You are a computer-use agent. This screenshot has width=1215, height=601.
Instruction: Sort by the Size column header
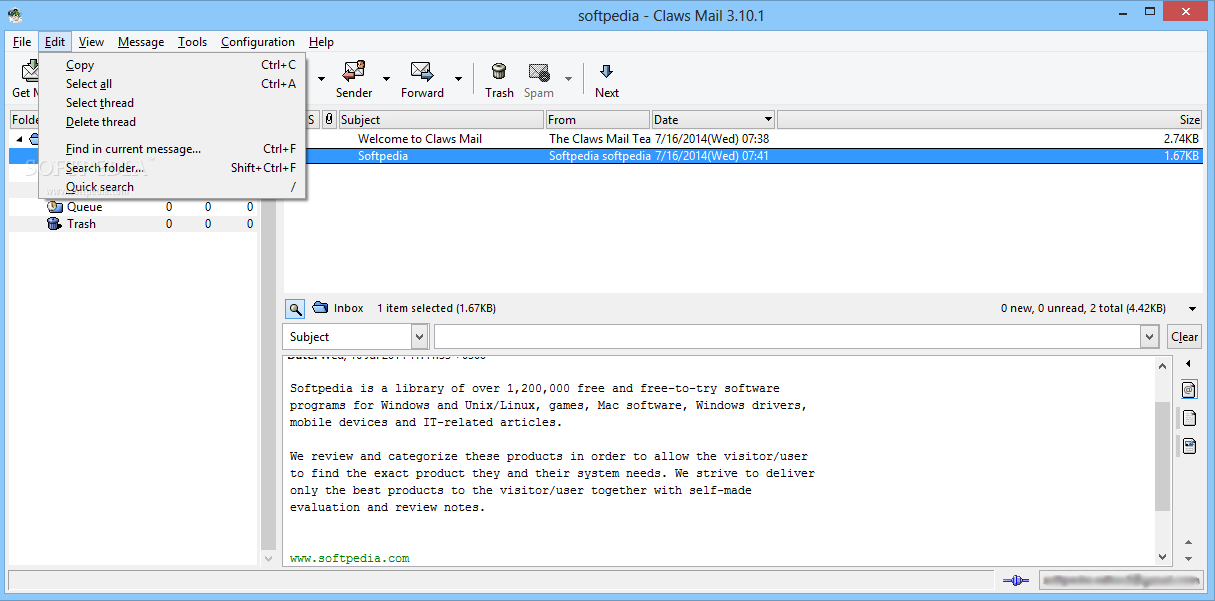tap(990, 120)
